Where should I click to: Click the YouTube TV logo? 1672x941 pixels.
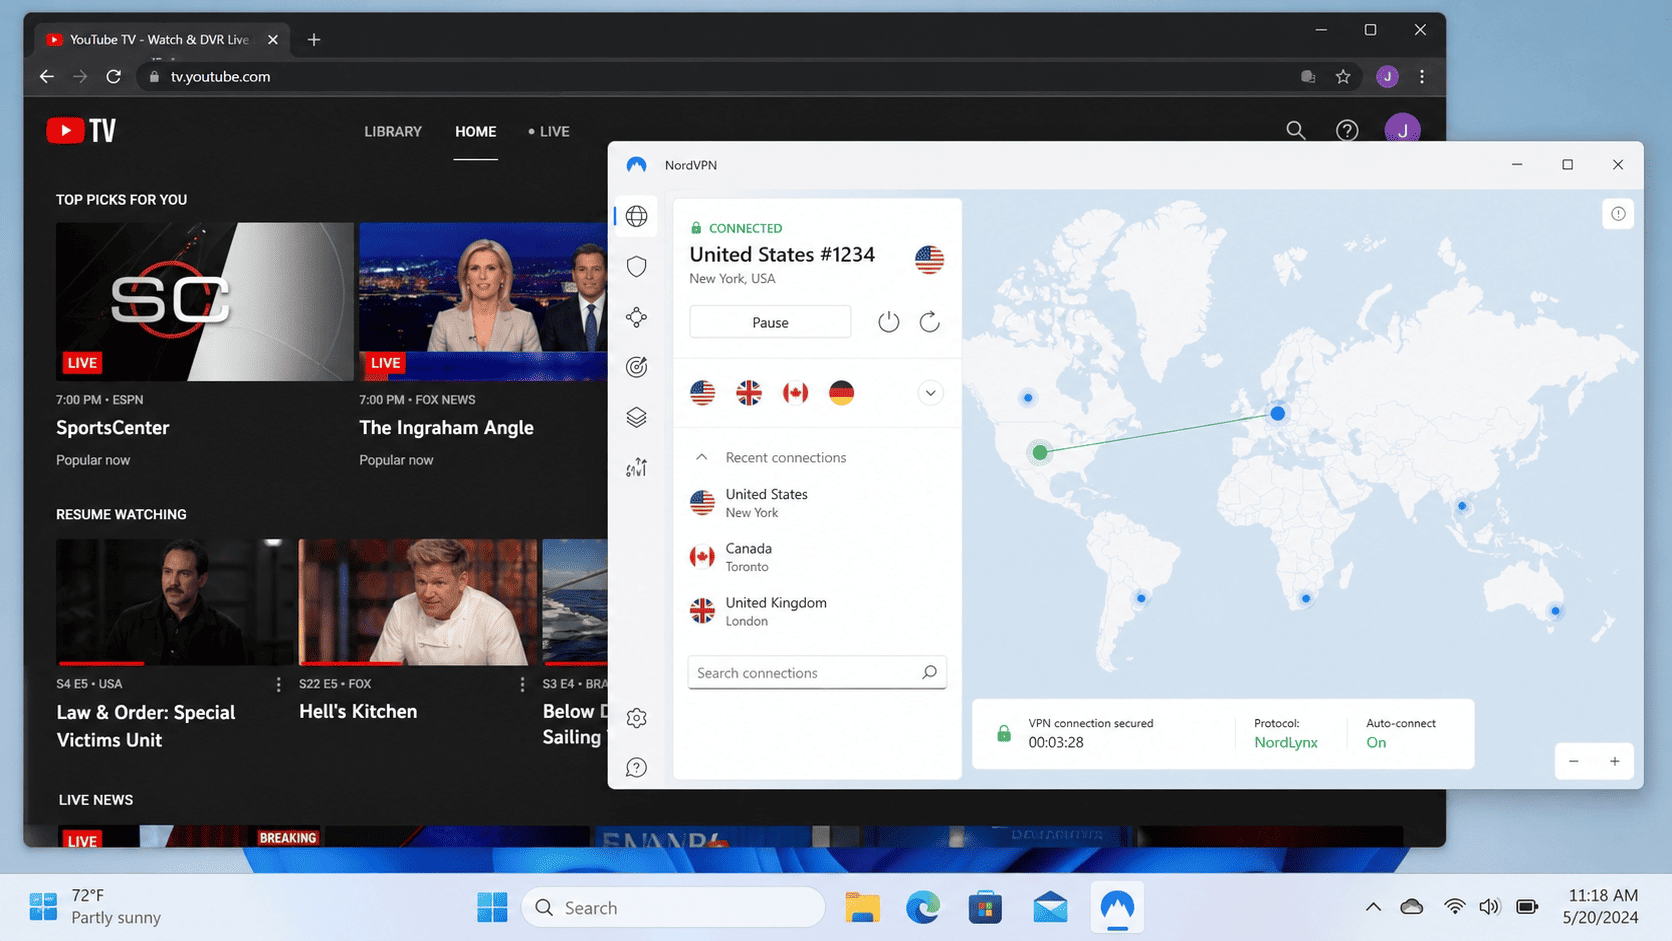[x=81, y=131]
